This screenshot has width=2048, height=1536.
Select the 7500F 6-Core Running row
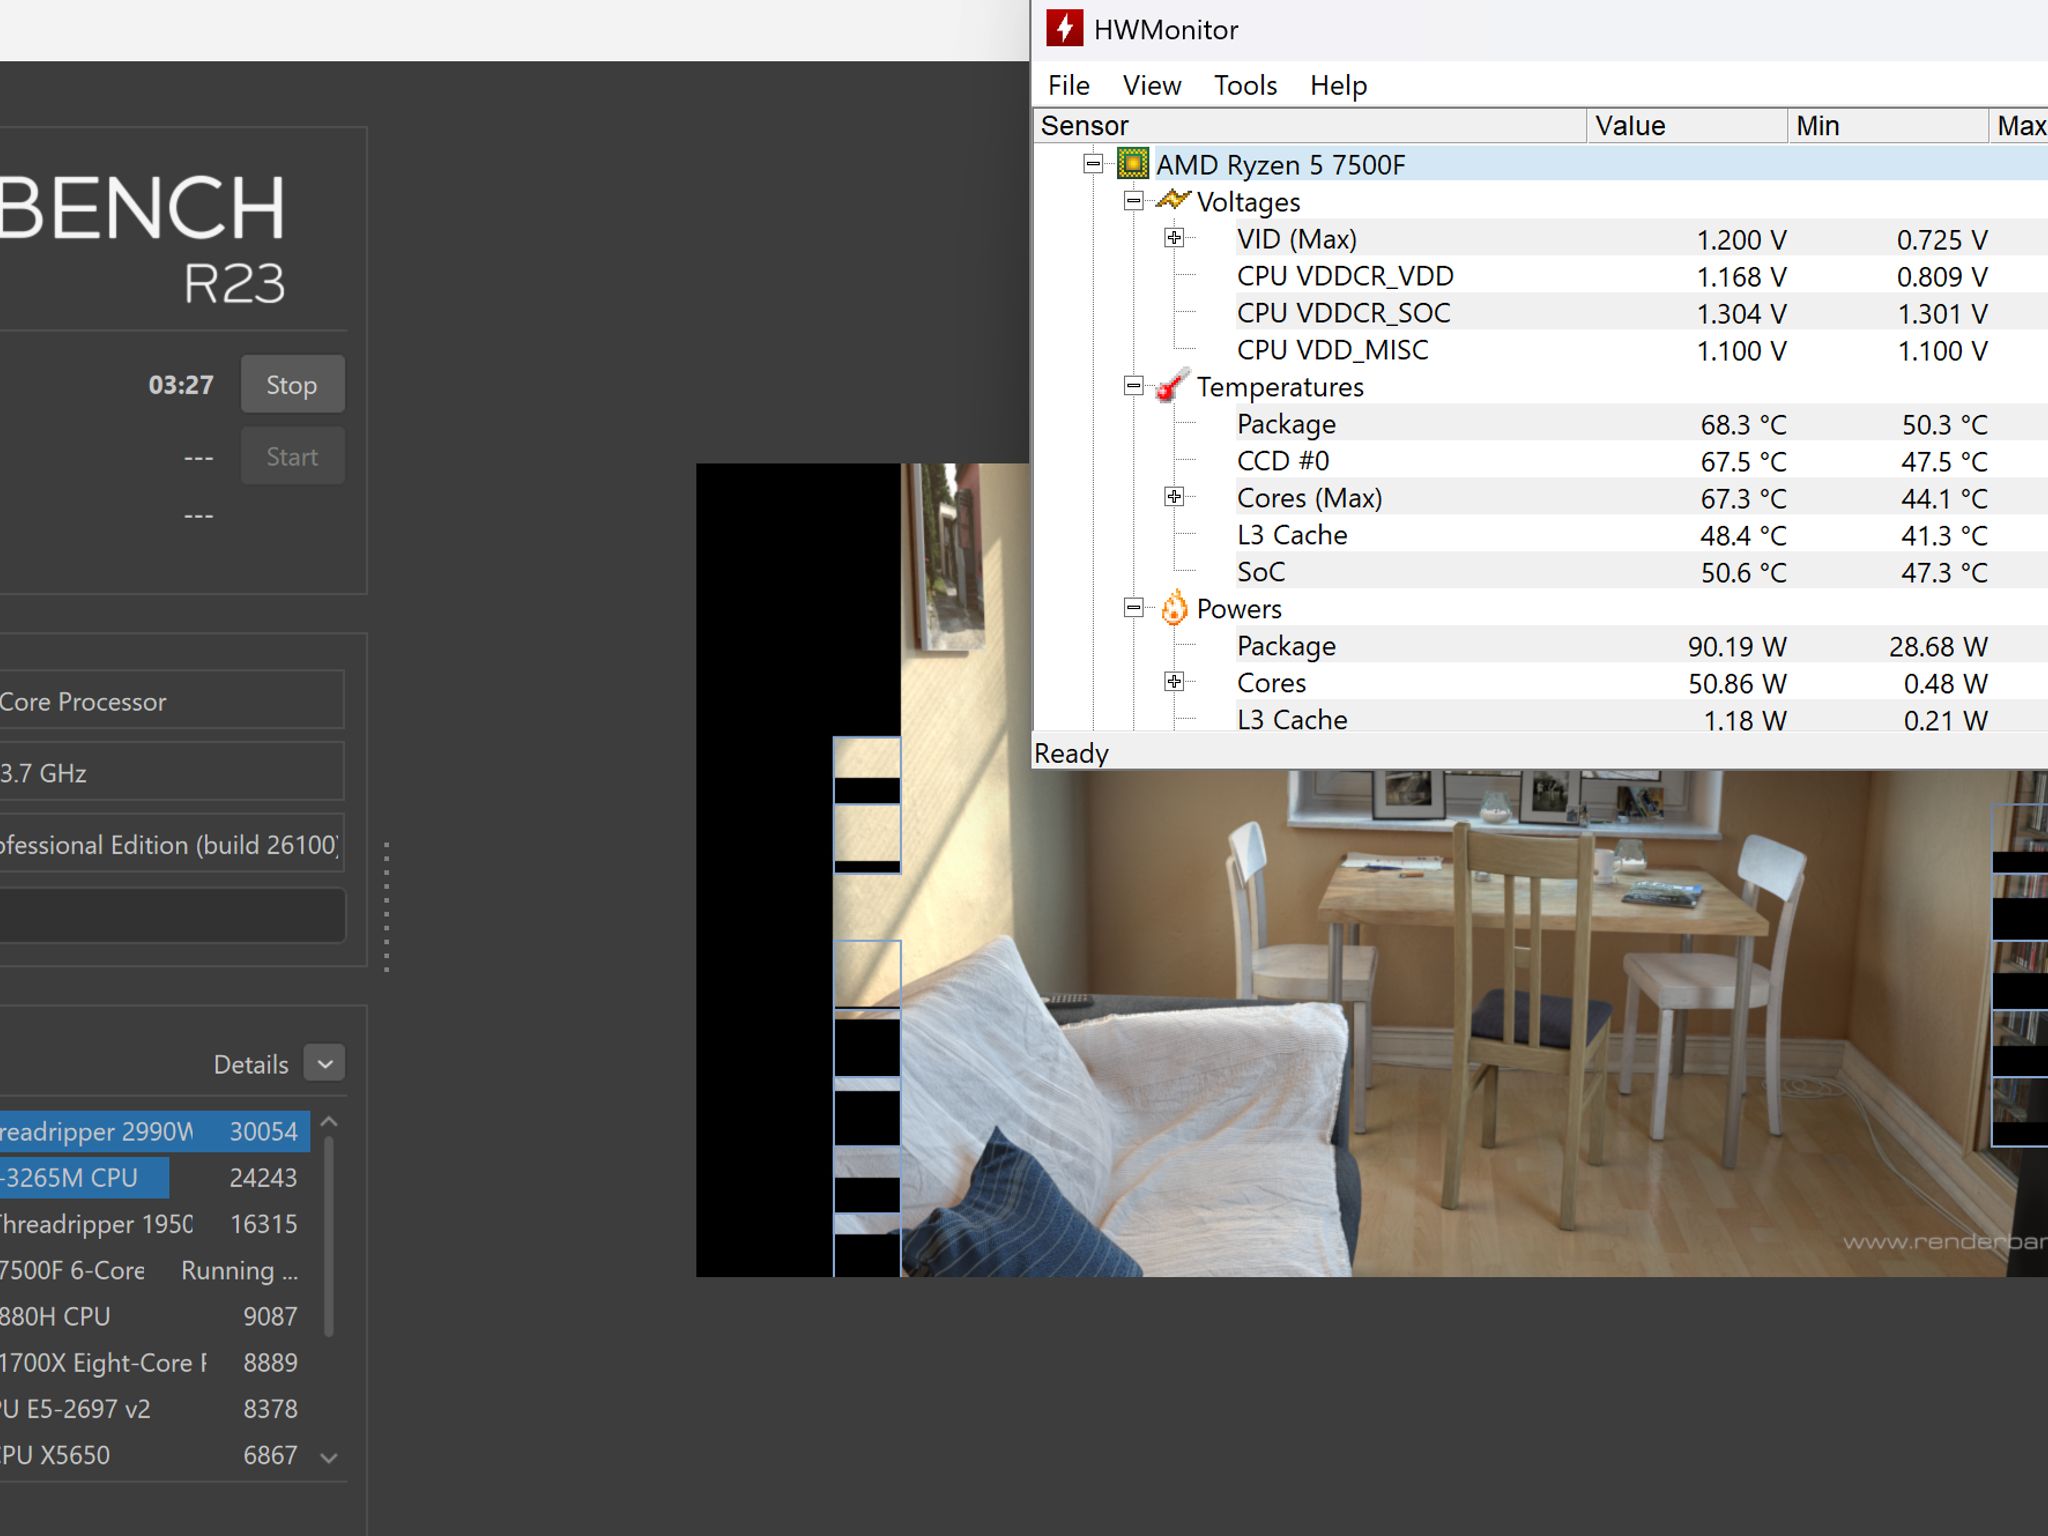click(154, 1270)
